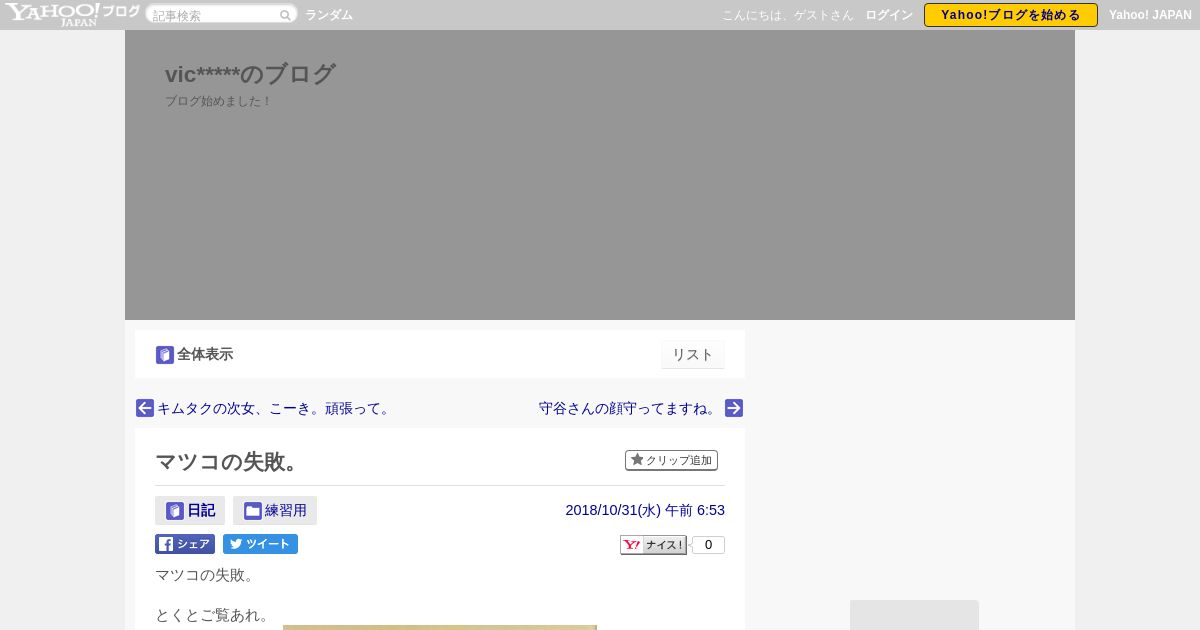Viewport: 1200px width, 630px height.
Task: Click the Facebook シェア button
Action: [x=185, y=544]
